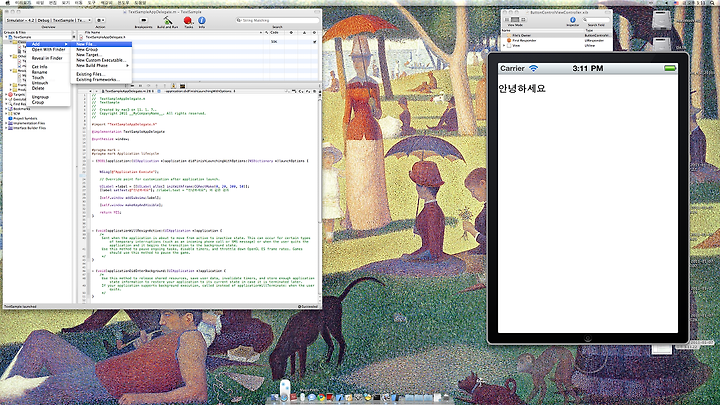The height and width of the screenshot is (405, 720).
Task: Click the Inspector icon in xib window
Action: [x=573, y=20]
